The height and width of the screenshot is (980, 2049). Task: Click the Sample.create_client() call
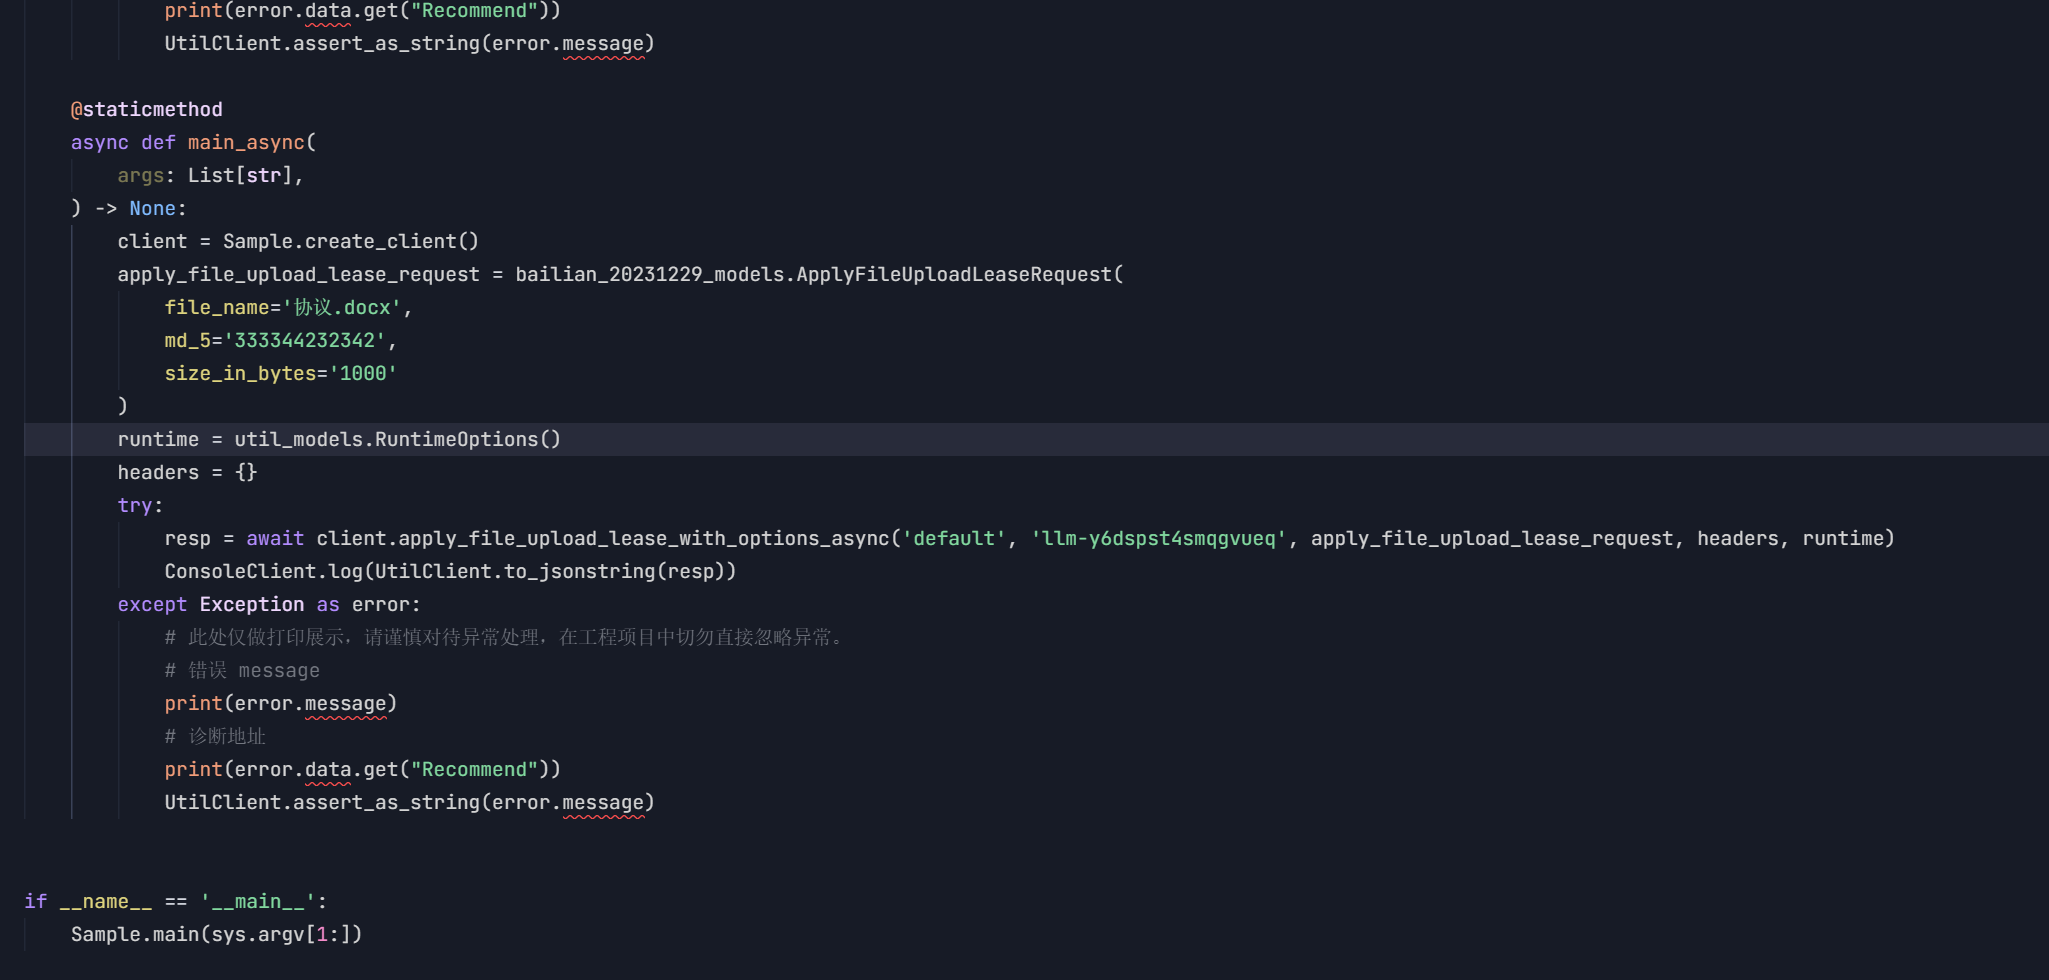pos(350,241)
